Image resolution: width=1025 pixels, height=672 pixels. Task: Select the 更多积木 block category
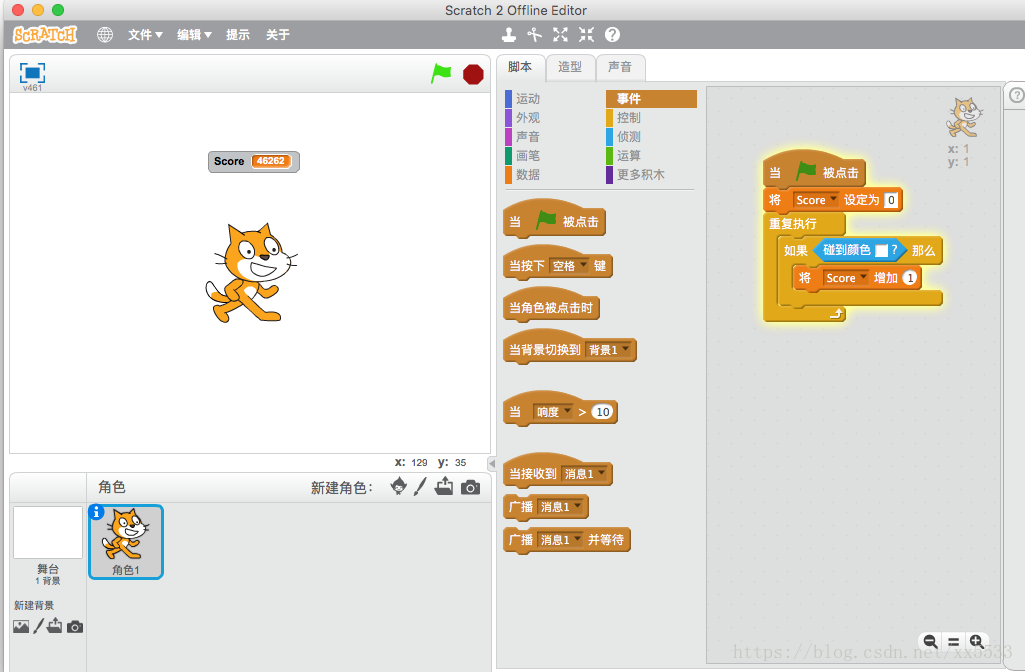(x=635, y=175)
